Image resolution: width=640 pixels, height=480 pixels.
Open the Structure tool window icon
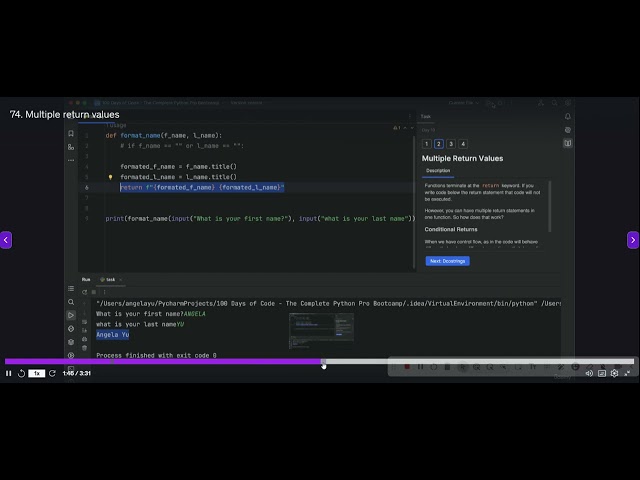[x=71, y=147]
